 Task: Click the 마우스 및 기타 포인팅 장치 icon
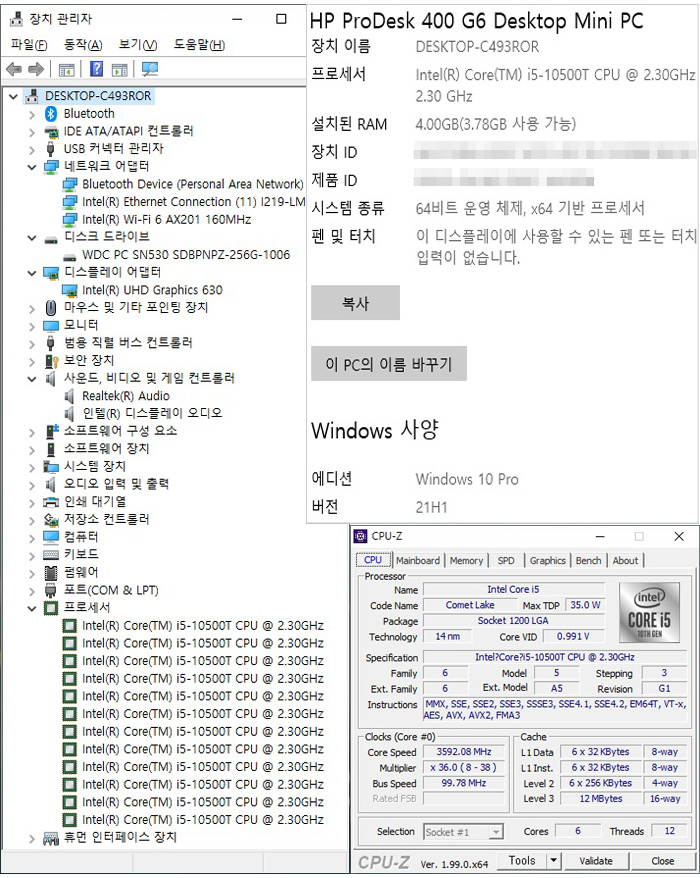51,307
